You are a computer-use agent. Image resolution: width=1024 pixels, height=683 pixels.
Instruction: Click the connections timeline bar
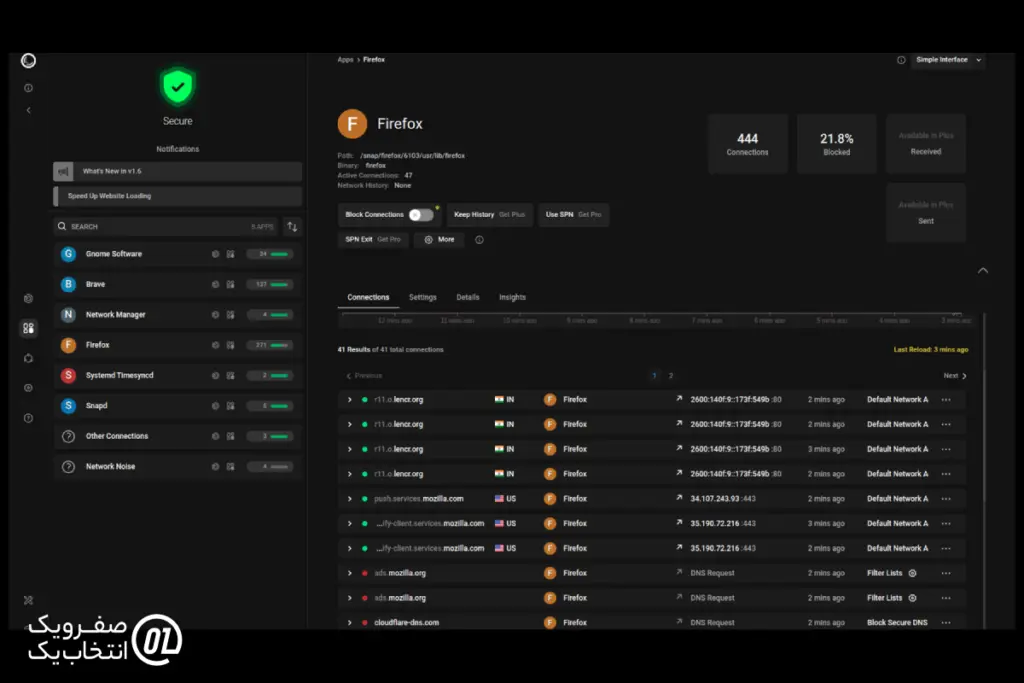click(656, 319)
